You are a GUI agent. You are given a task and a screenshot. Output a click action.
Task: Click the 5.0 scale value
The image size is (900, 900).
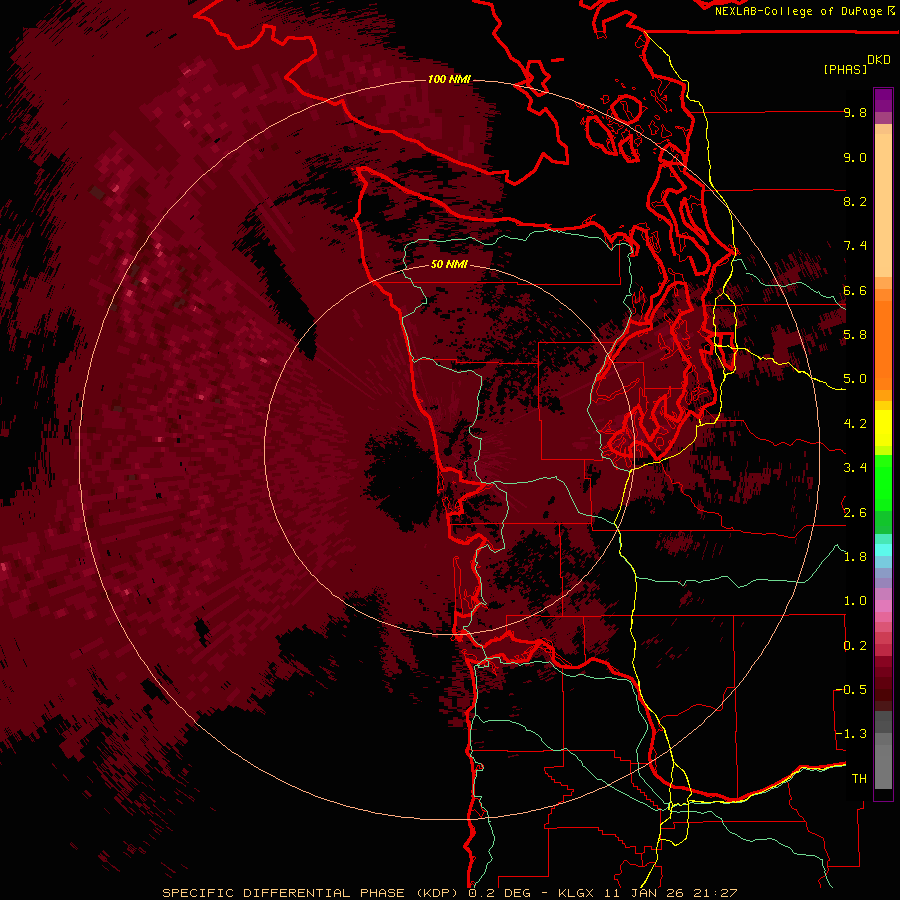pos(855,379)
